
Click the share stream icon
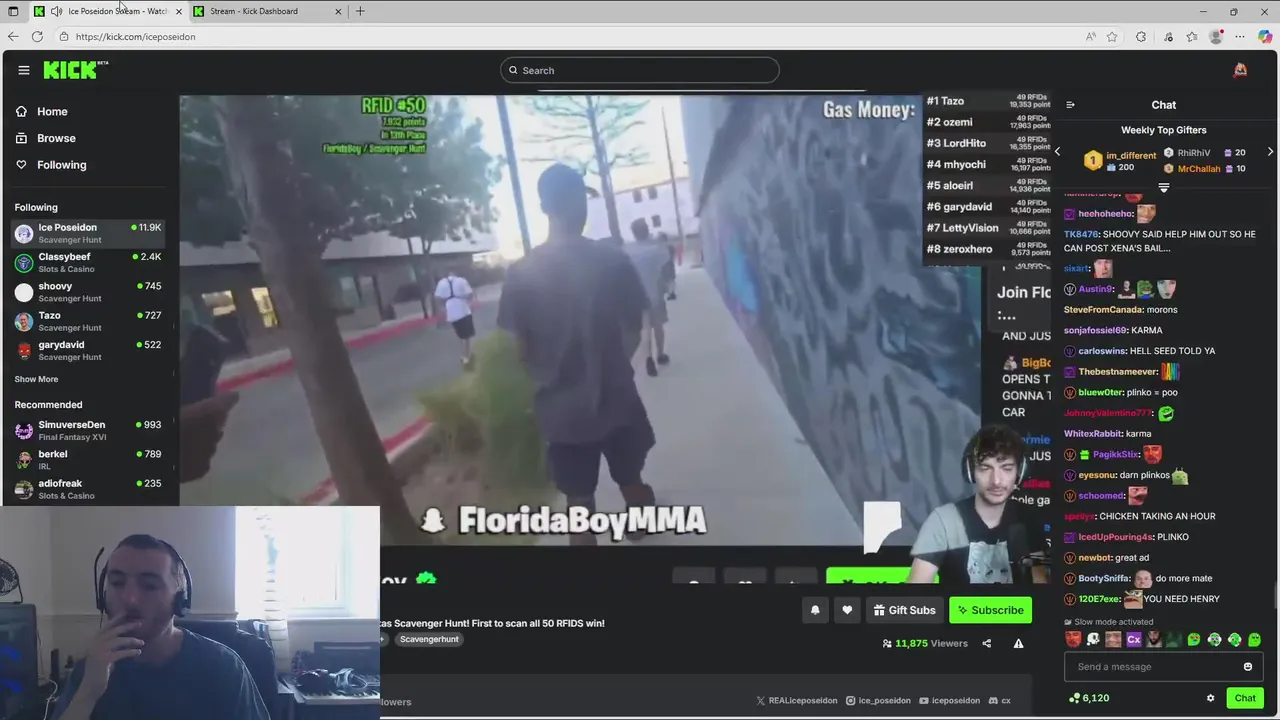[x=987, y=644]
